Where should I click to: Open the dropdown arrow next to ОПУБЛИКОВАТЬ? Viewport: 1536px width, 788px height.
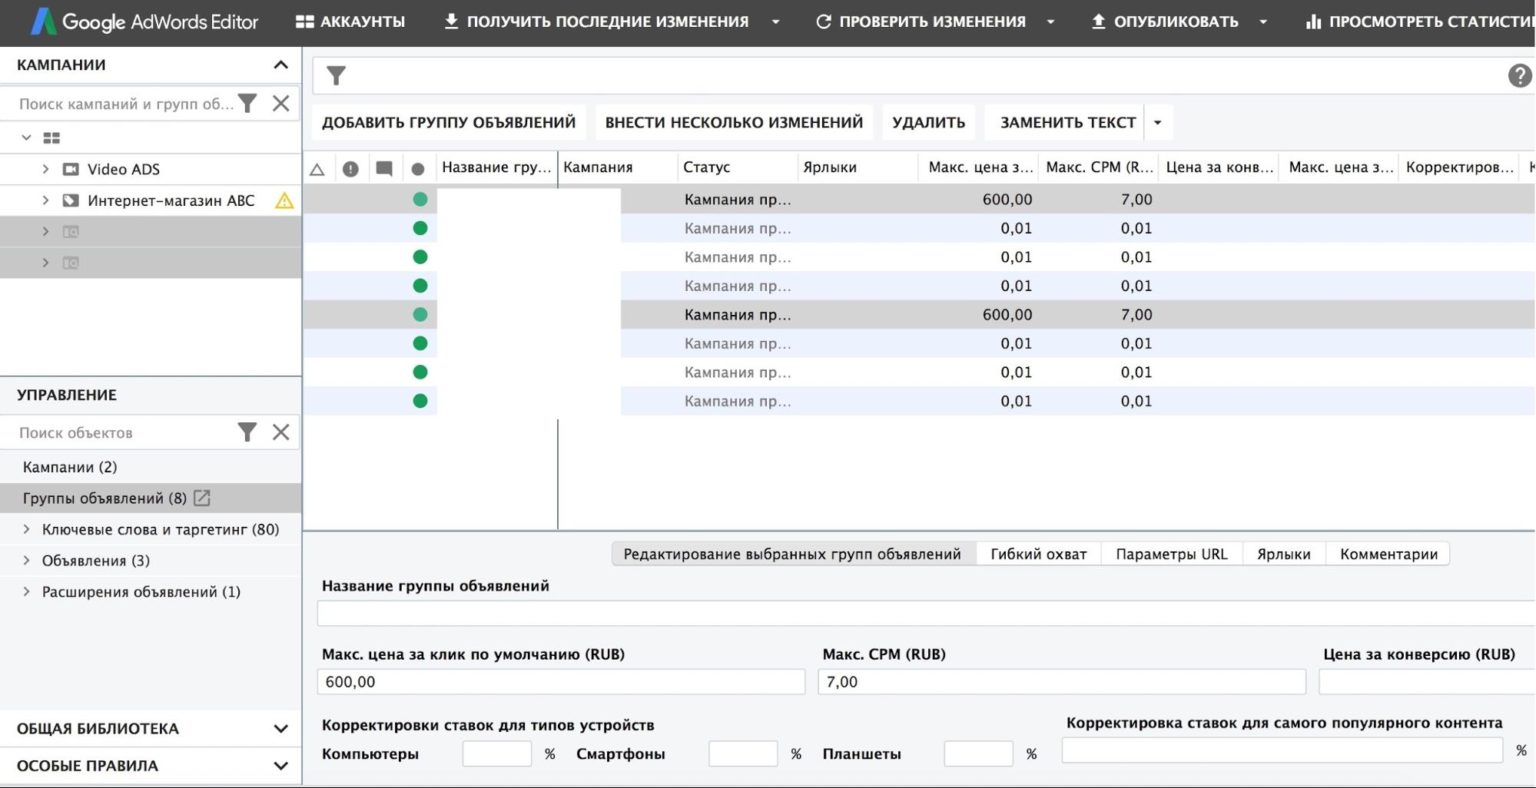pos(1265,21)
